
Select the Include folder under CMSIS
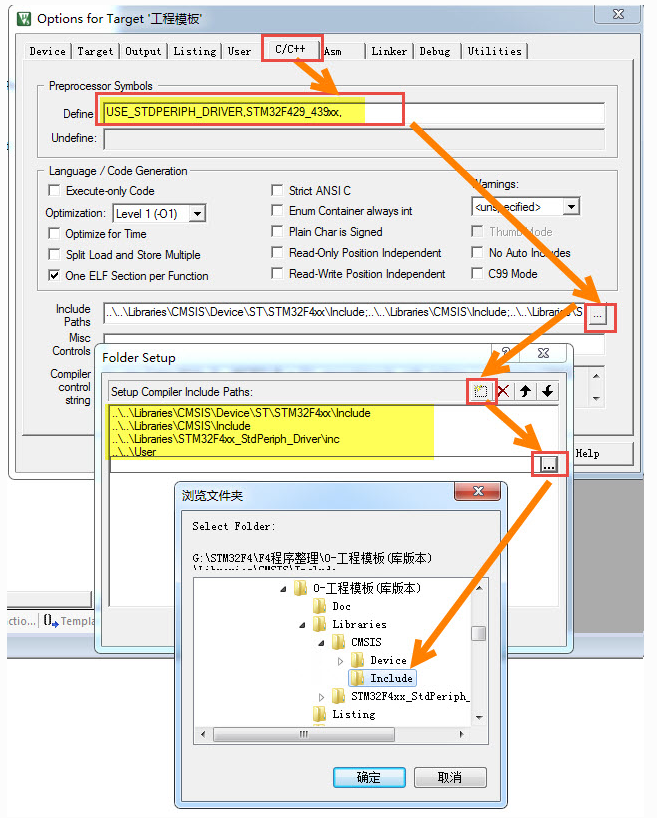(391, 678)
